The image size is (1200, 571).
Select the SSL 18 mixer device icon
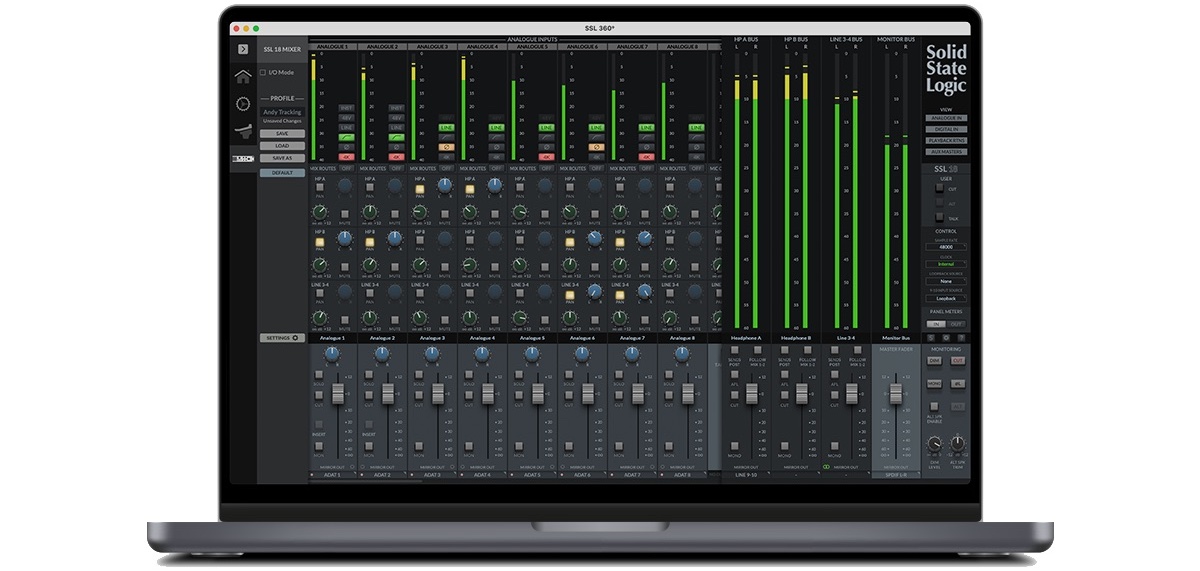pyautogui.click(x=242, y=159)
